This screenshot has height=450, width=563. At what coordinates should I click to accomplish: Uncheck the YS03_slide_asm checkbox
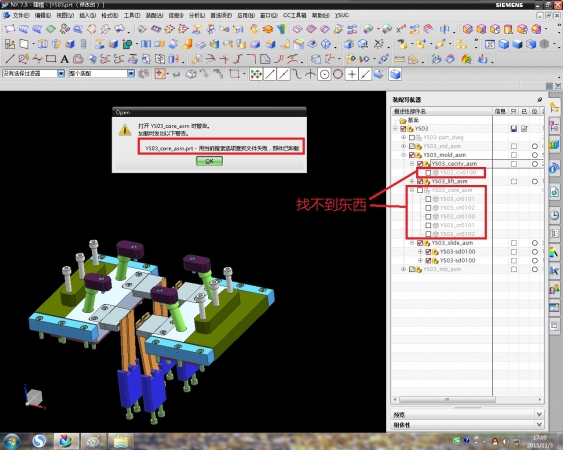(x=420, y=243)
